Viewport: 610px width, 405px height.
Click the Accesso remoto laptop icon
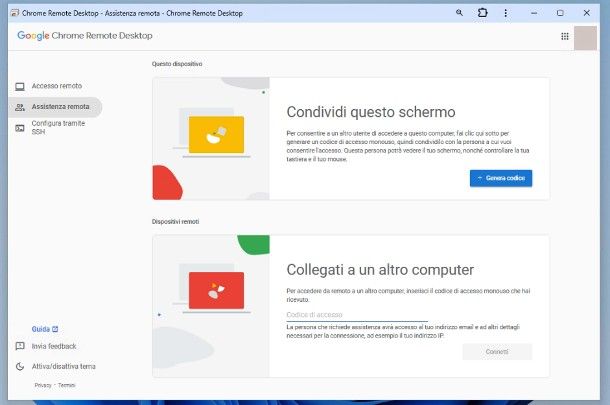[x=20, y=86]
